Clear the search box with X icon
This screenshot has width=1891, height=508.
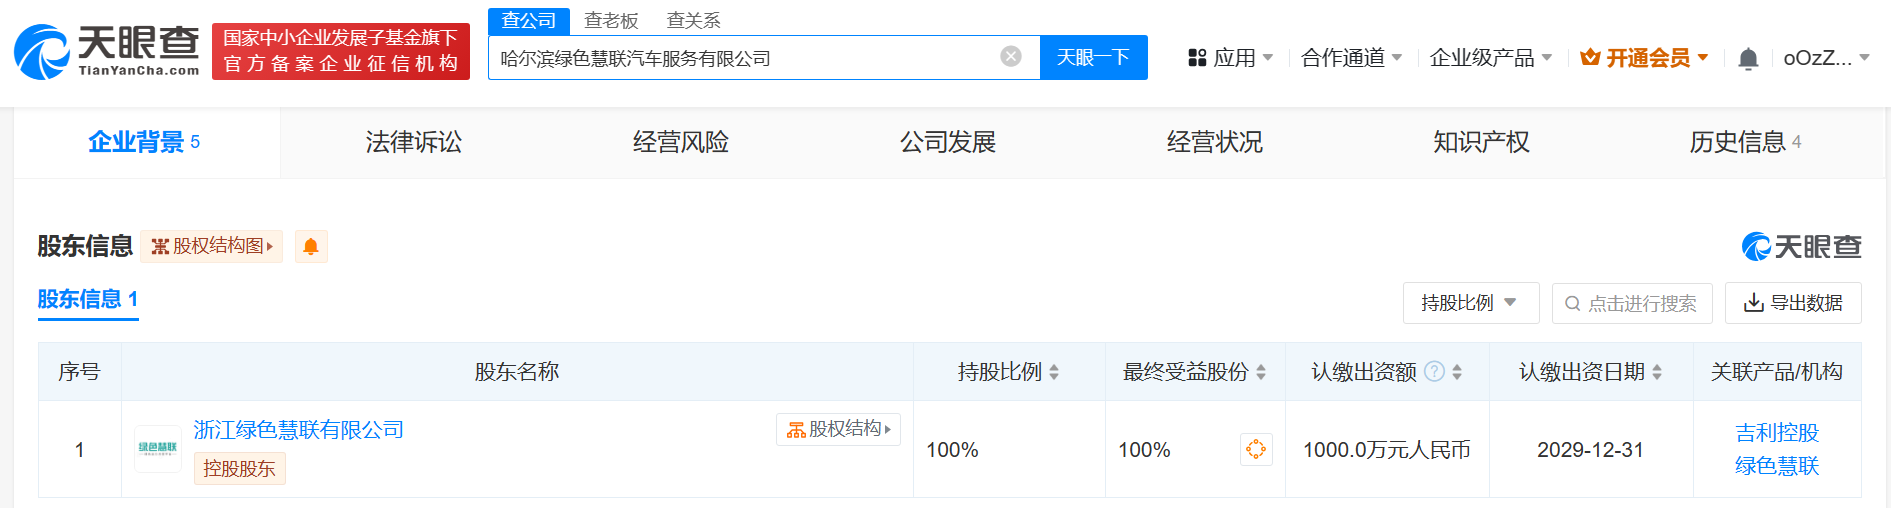[x=1011, y=57]
